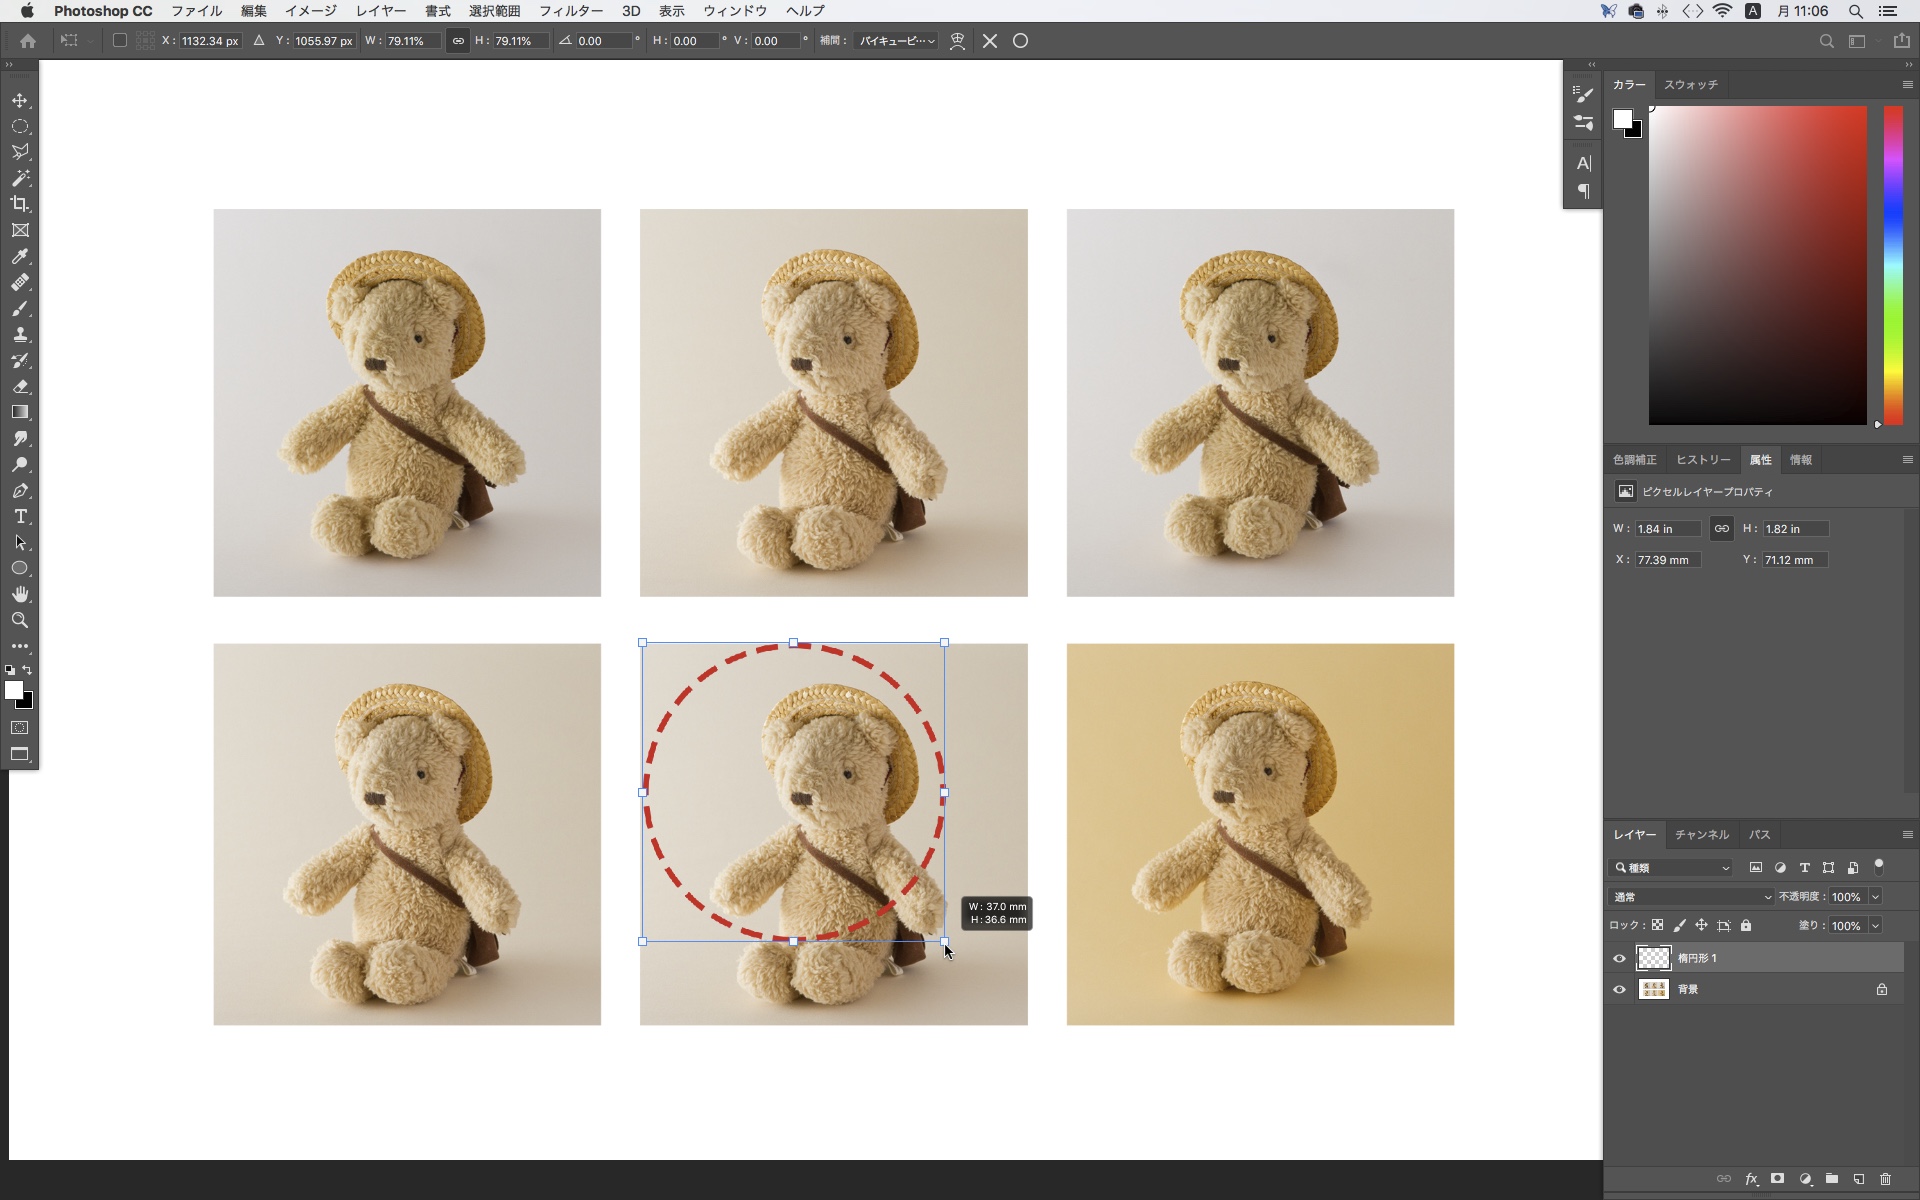Click the hue spectrum slider bar
The image size is (1920, 1200).
pos(1893,265)
